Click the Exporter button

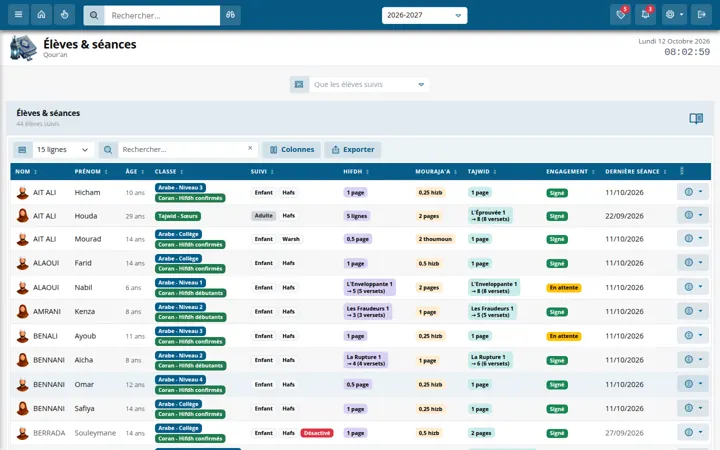pos(353,150)
